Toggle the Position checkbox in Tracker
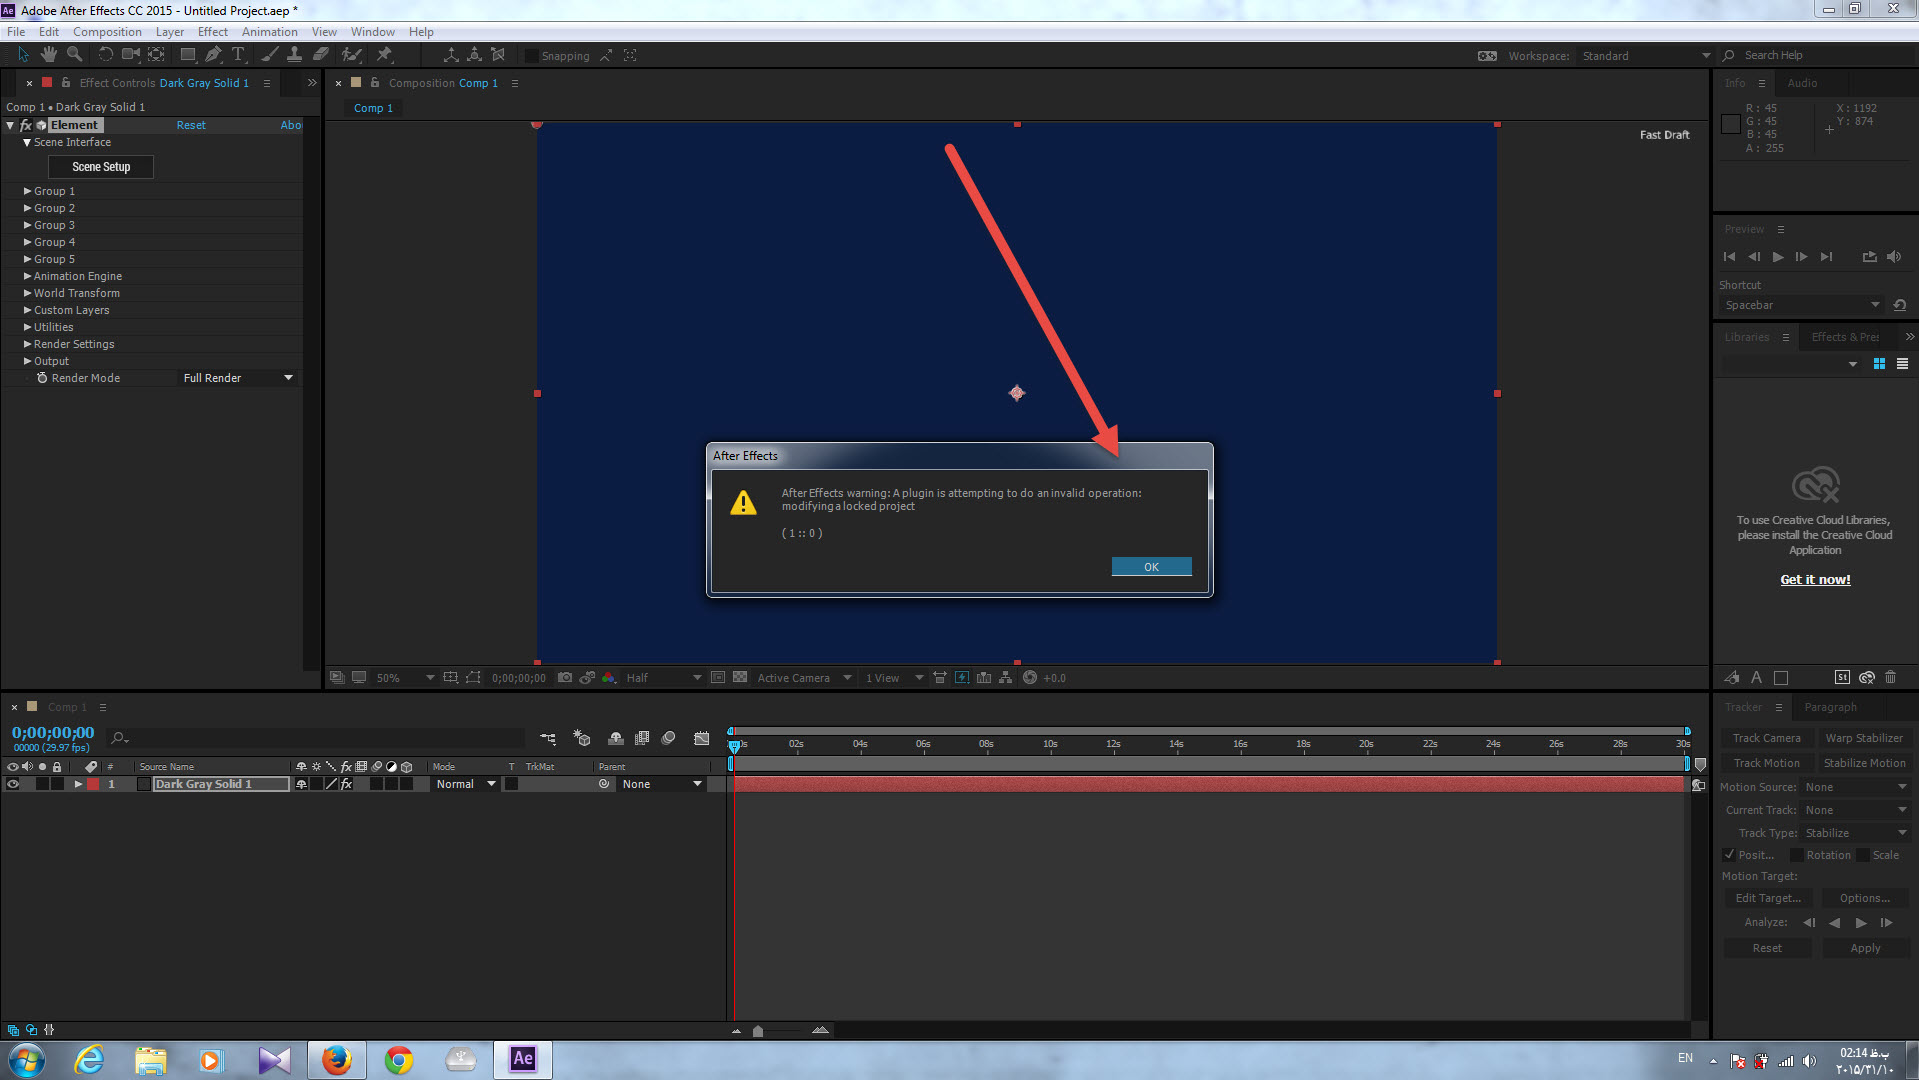 pyautogui.click(x=1729, y=855)
